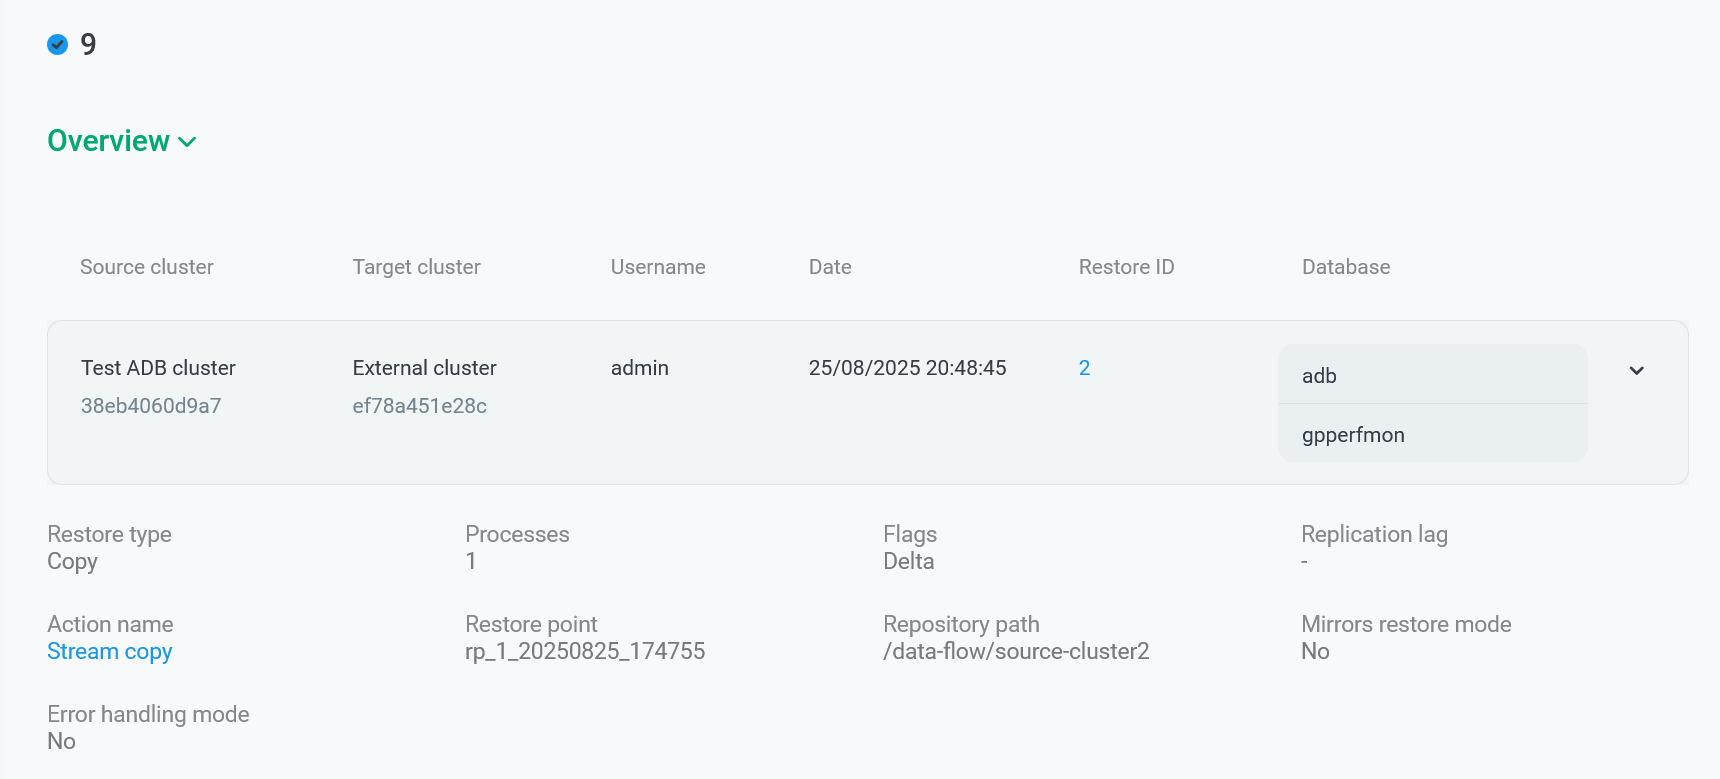Open the Stream copy action link
The image size is (1720, 779).
(110, 652)
